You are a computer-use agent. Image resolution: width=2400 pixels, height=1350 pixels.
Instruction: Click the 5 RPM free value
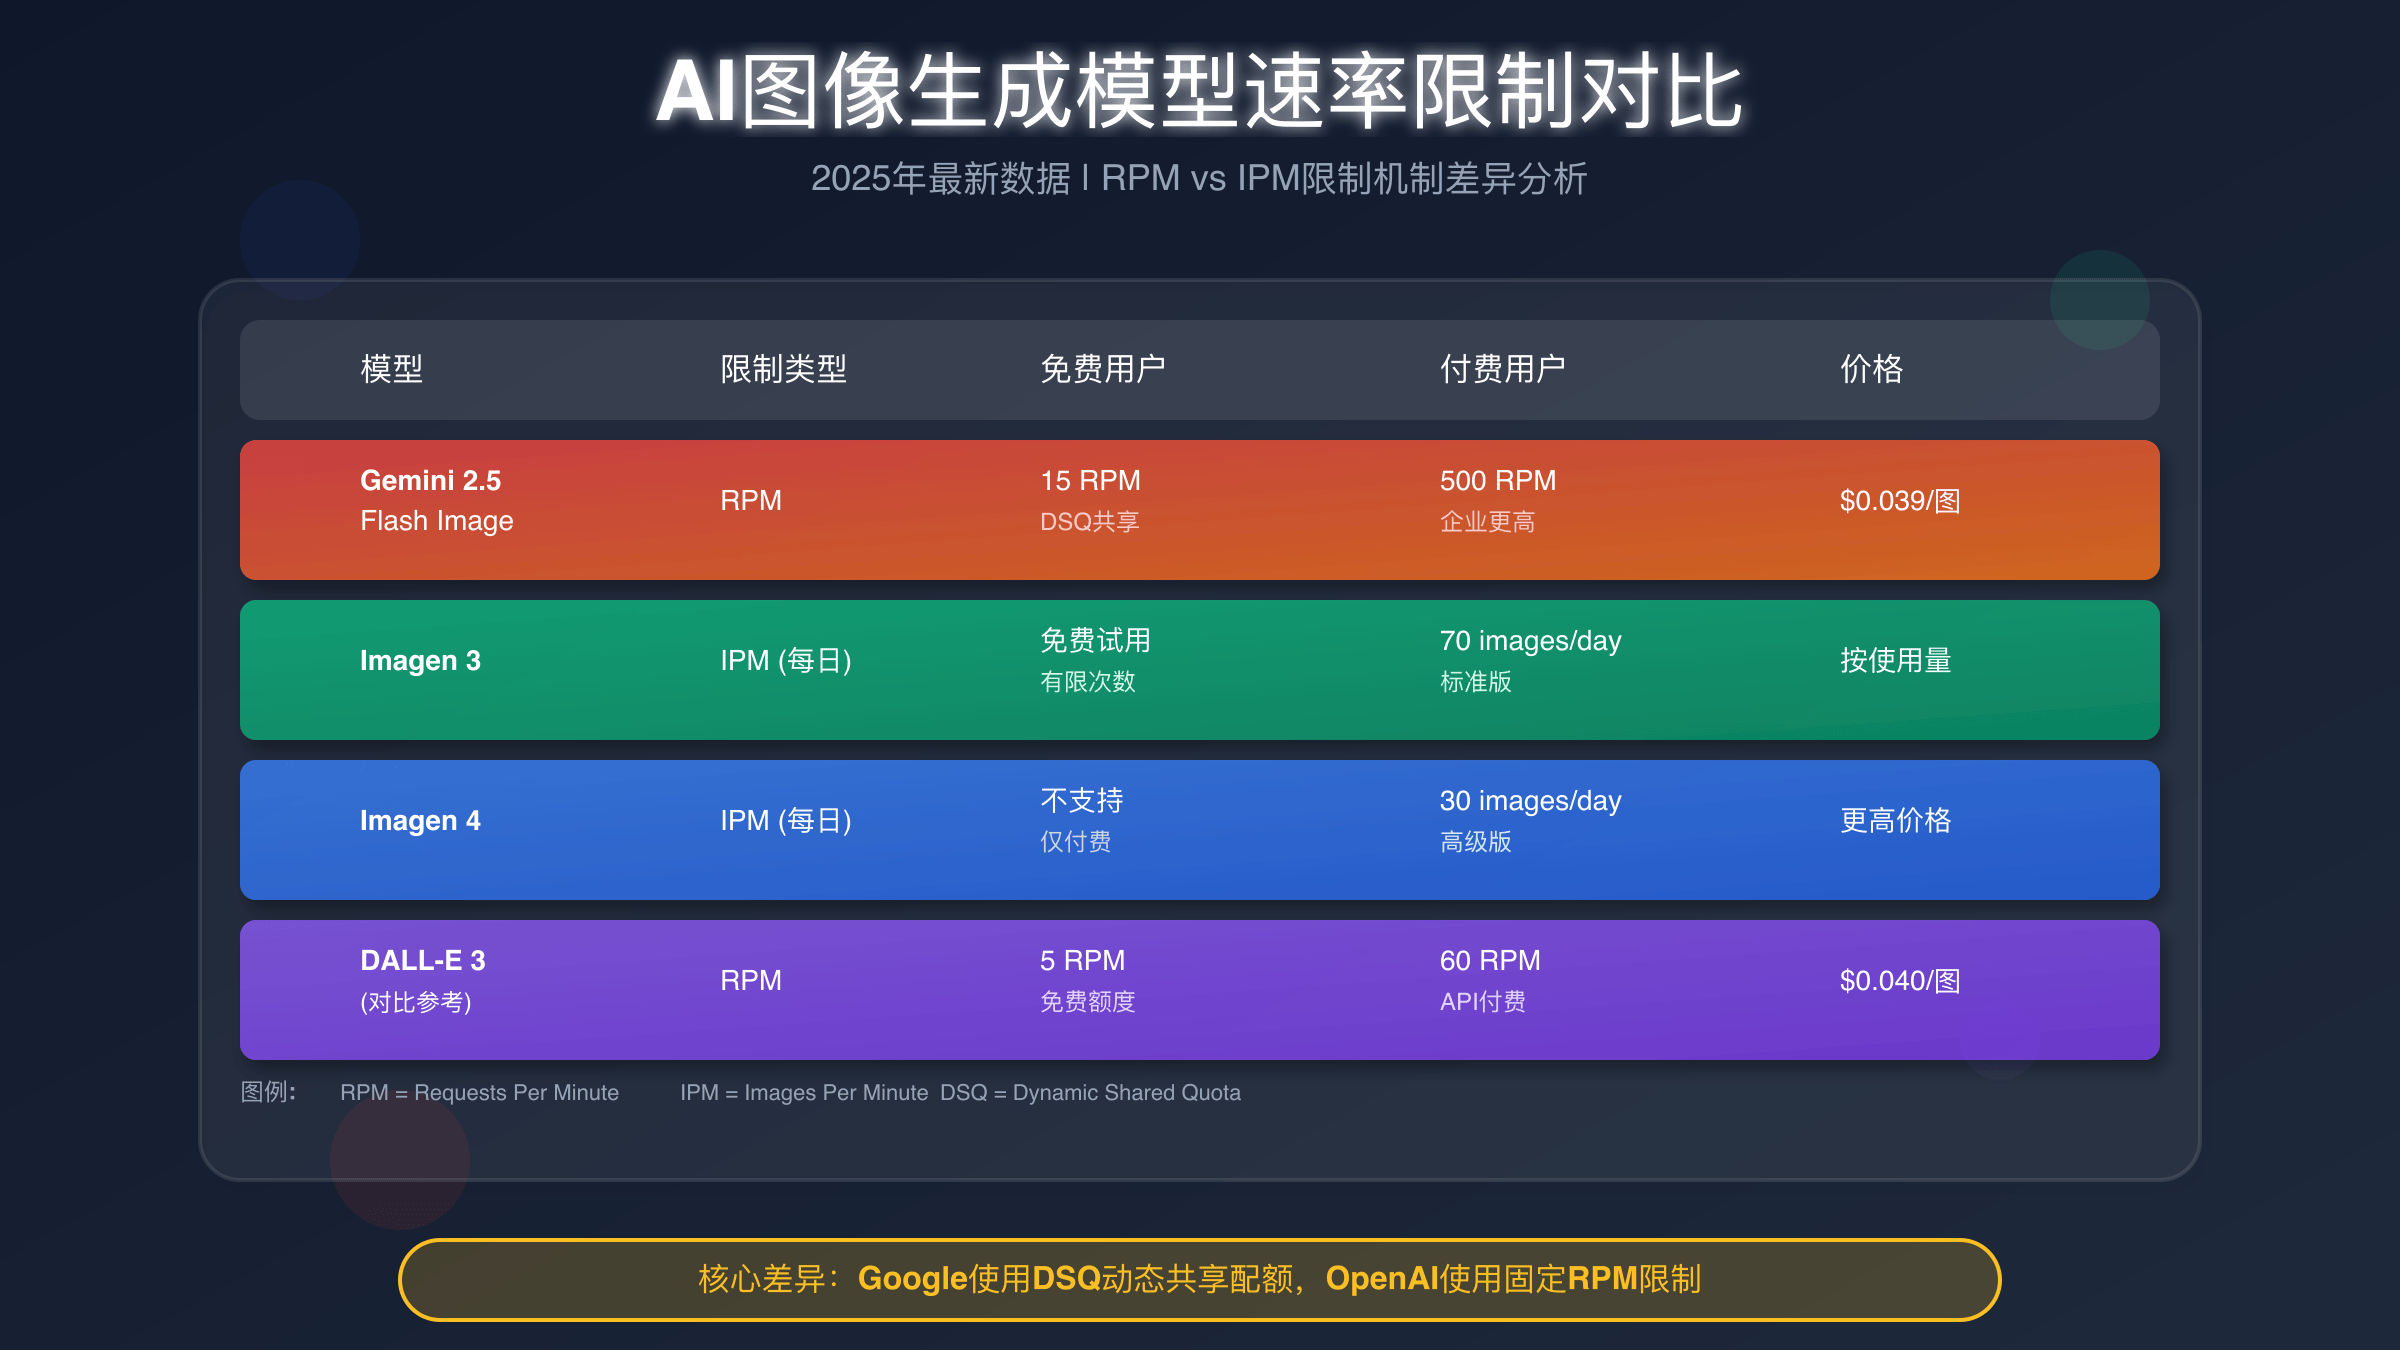(x=1082, y=960)
